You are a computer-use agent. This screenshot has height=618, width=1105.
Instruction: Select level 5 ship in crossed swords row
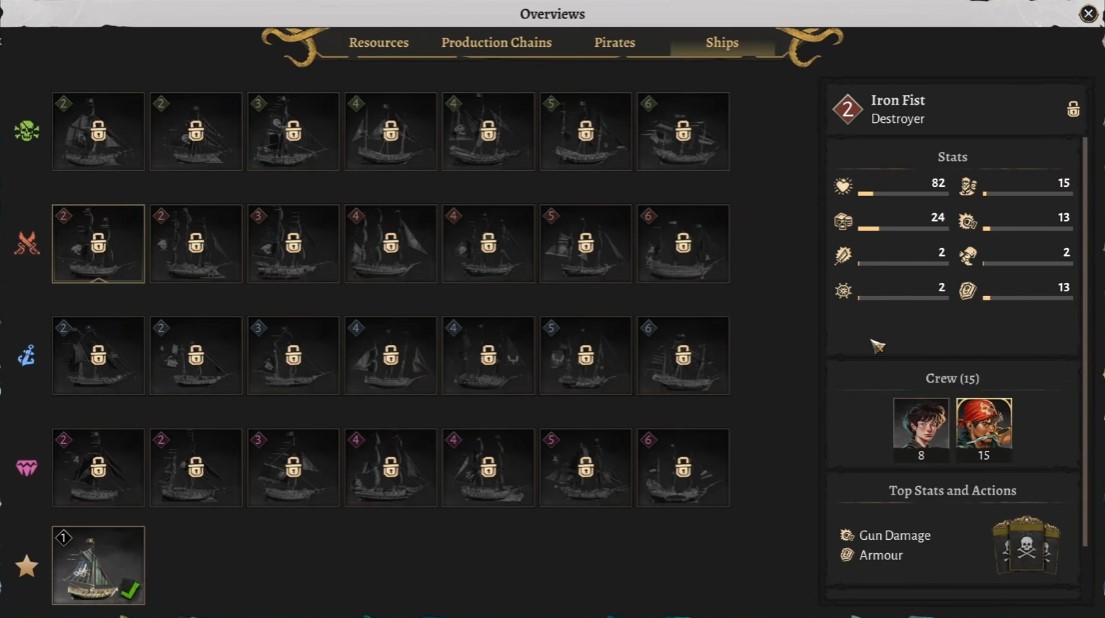click(586, 244)
